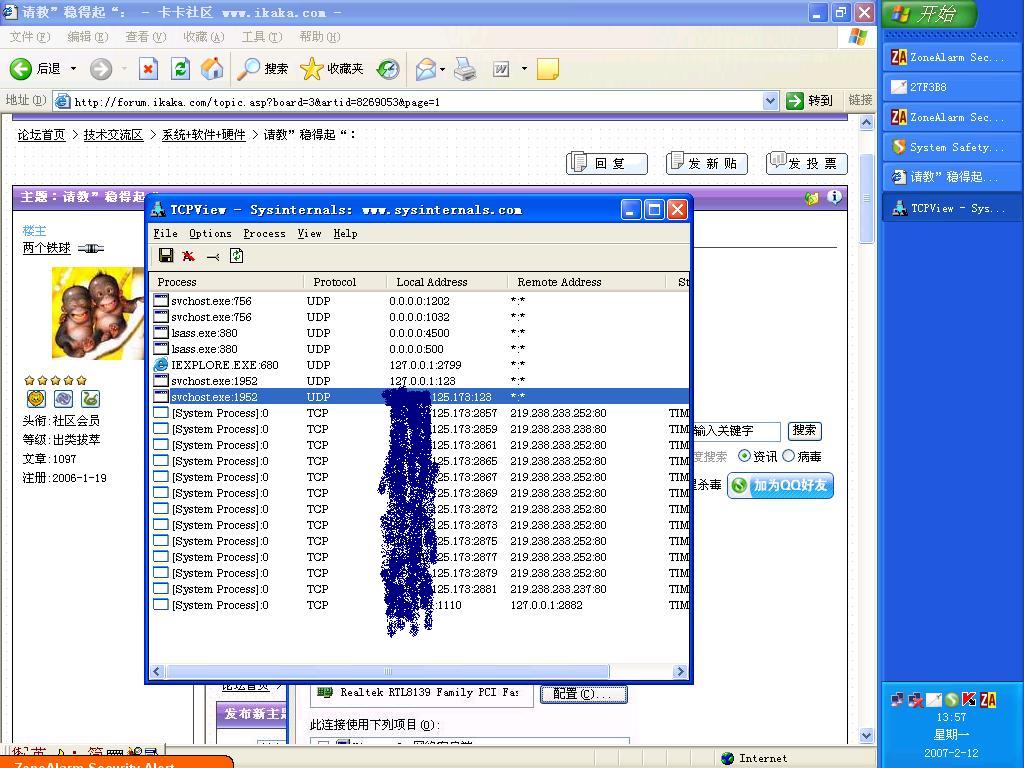Click the red X icon in TCPView toolbar
The height and width of the screenshot is (768, 1024).
click(189, 256)
